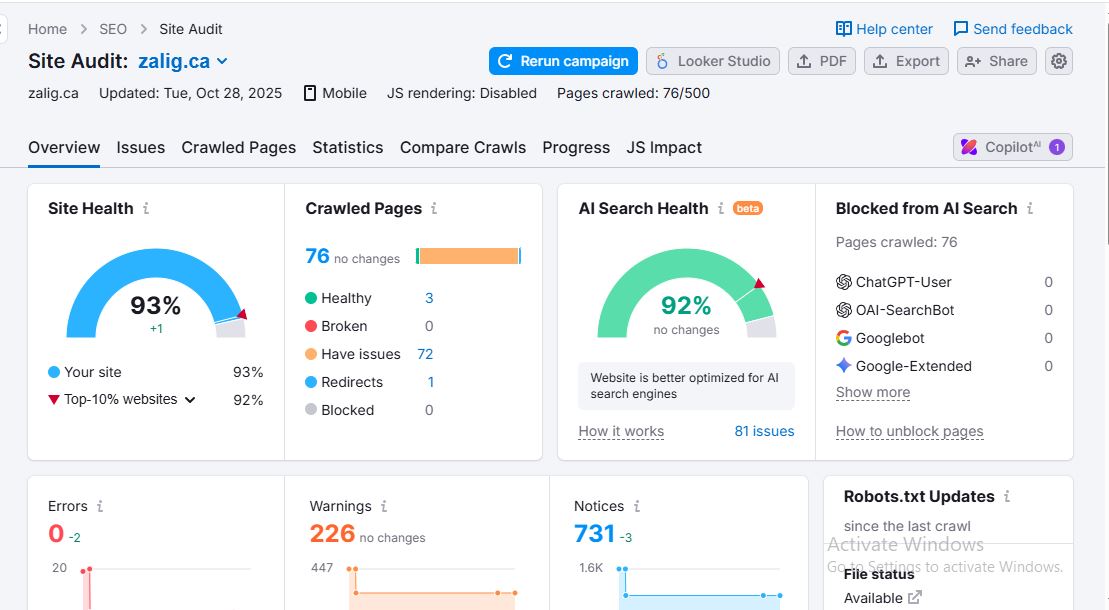
Task: Expand the Top-10% websites dropdown
Action: pyautogui.click(x=189, y=400)
